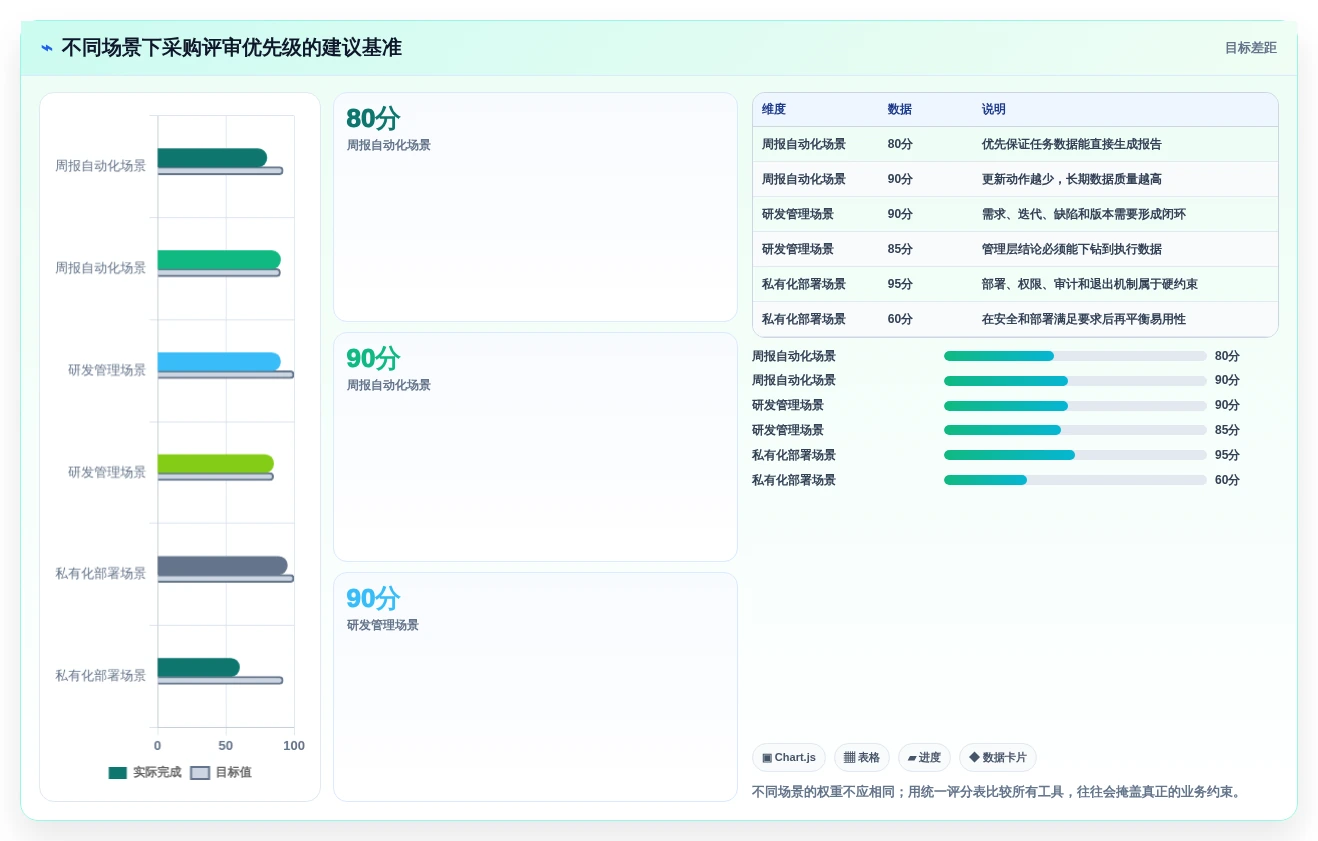Click the 进度 tag chip
Viewport: 1318px width, 841px height.
(924, 758)
